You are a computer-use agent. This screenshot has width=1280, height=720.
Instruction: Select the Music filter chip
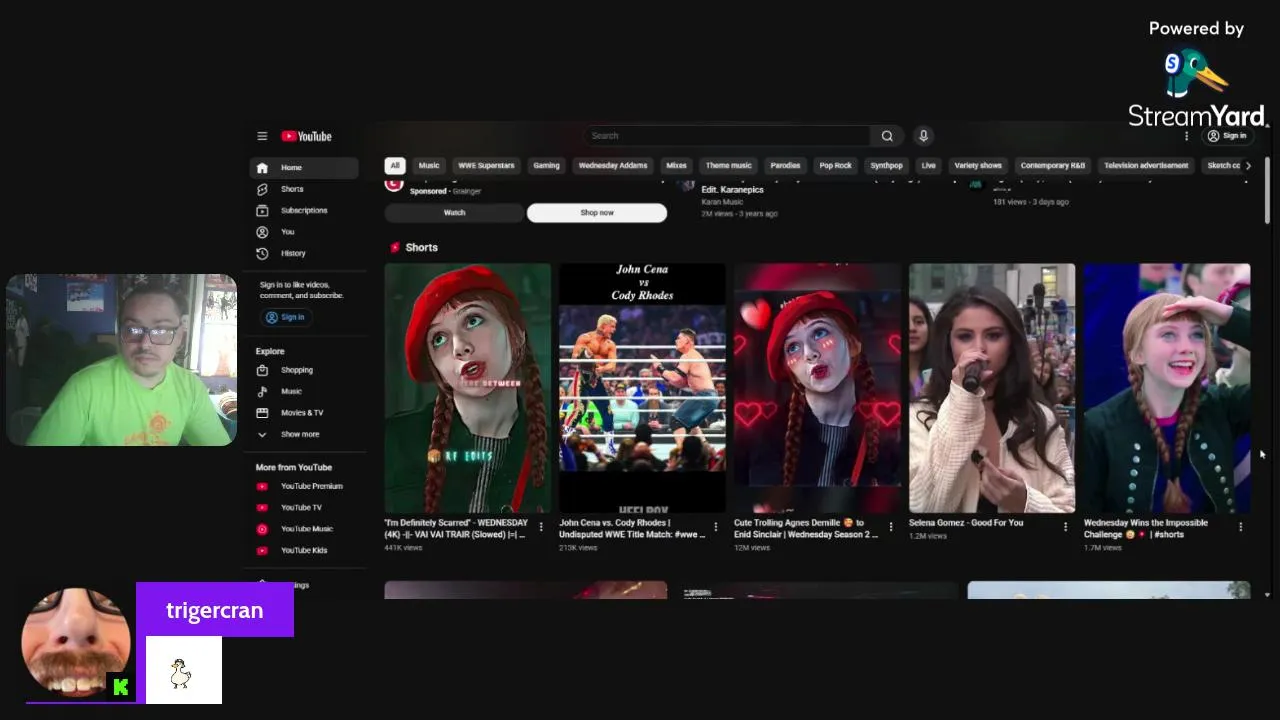[429, 166]
